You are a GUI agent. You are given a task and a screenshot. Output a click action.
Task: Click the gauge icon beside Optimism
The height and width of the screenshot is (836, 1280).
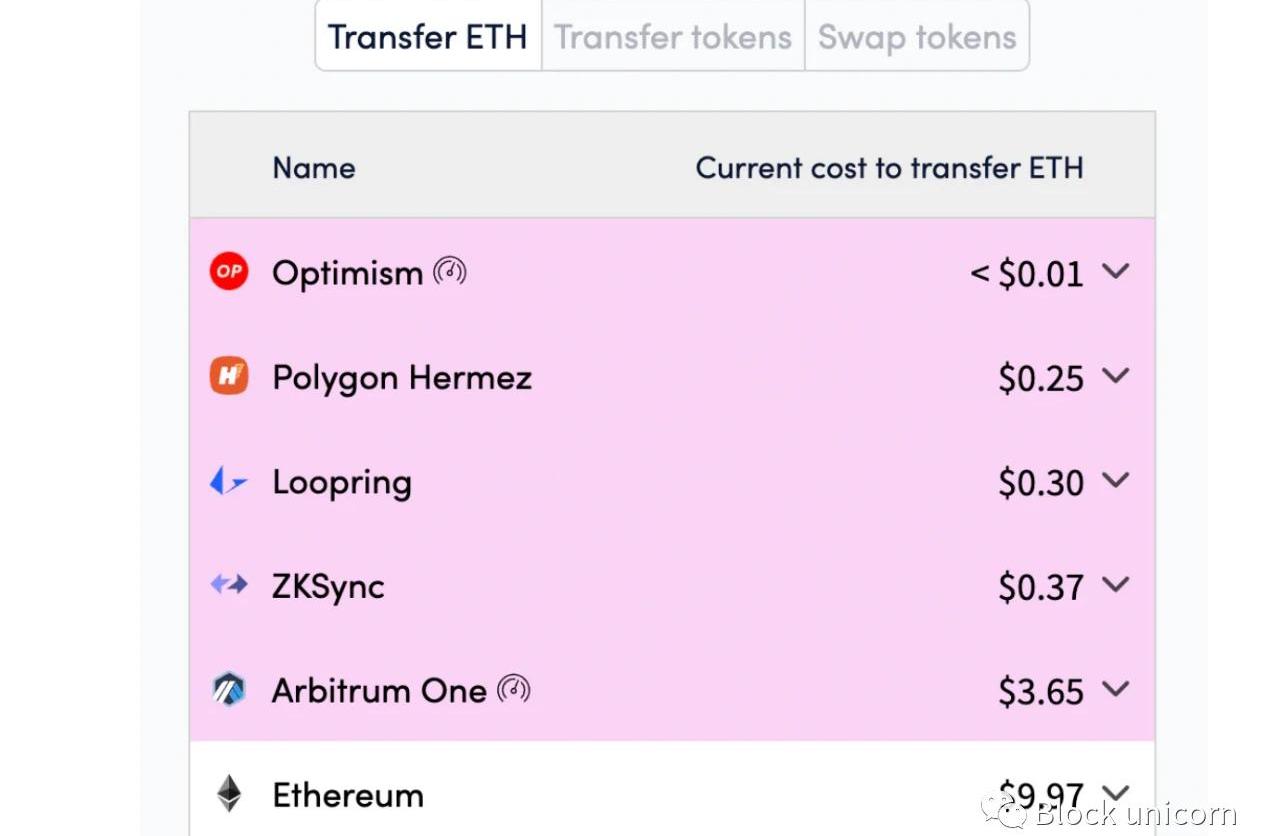click(450, 271)
